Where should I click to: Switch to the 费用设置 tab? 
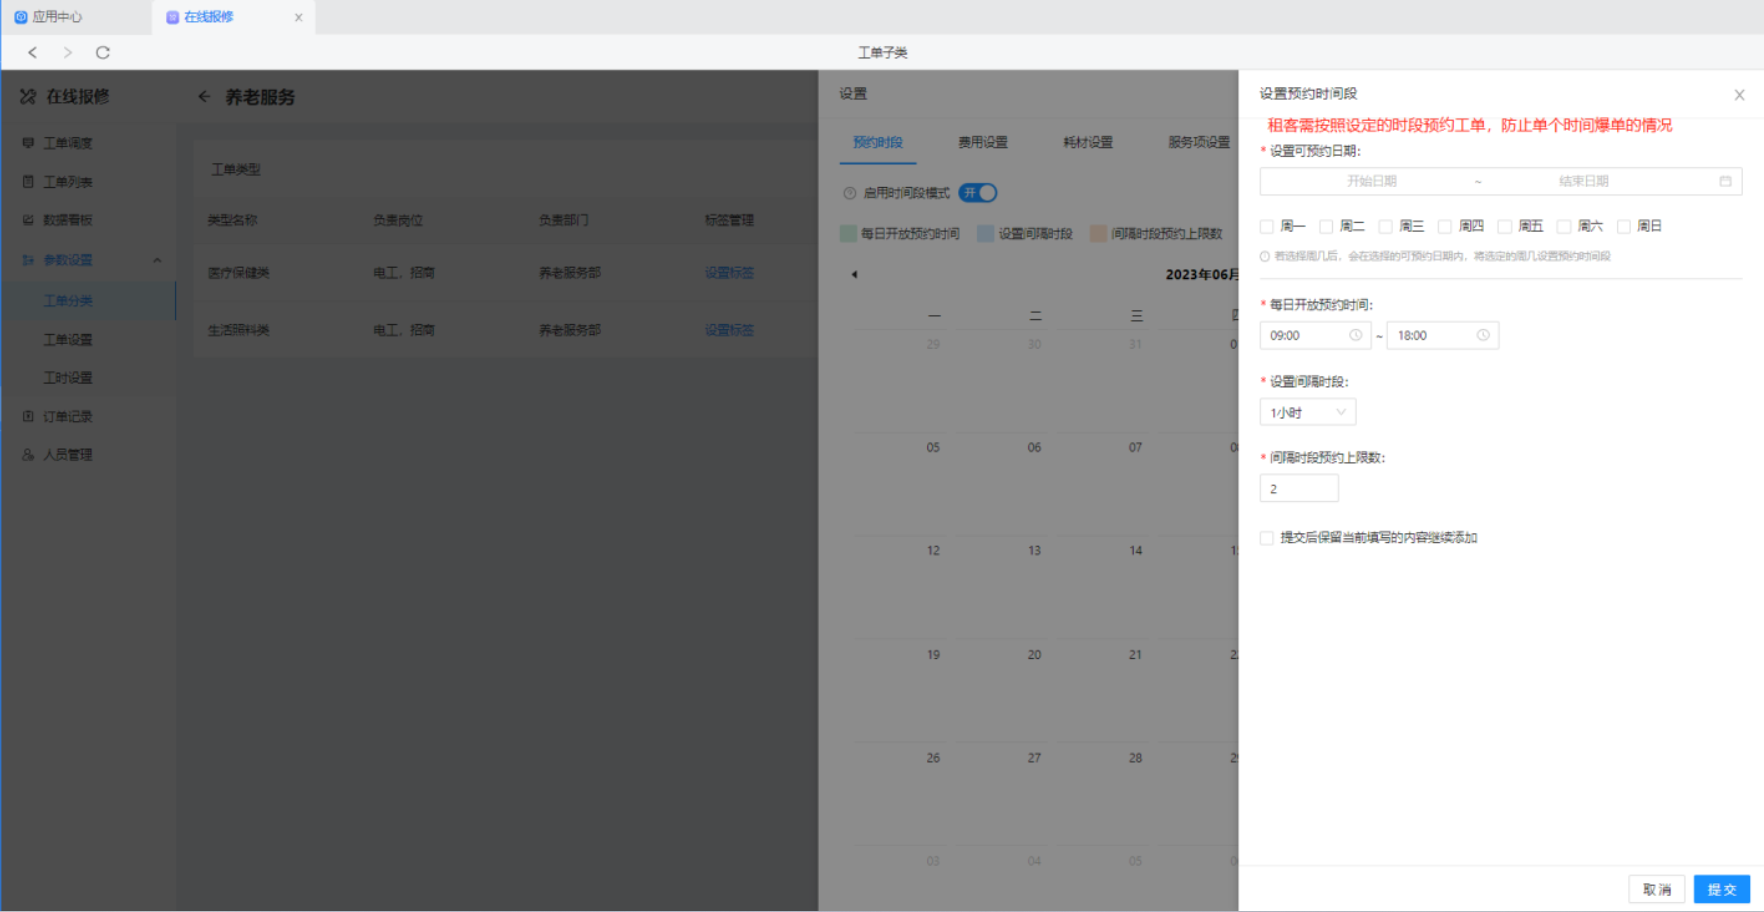point(982,142)
